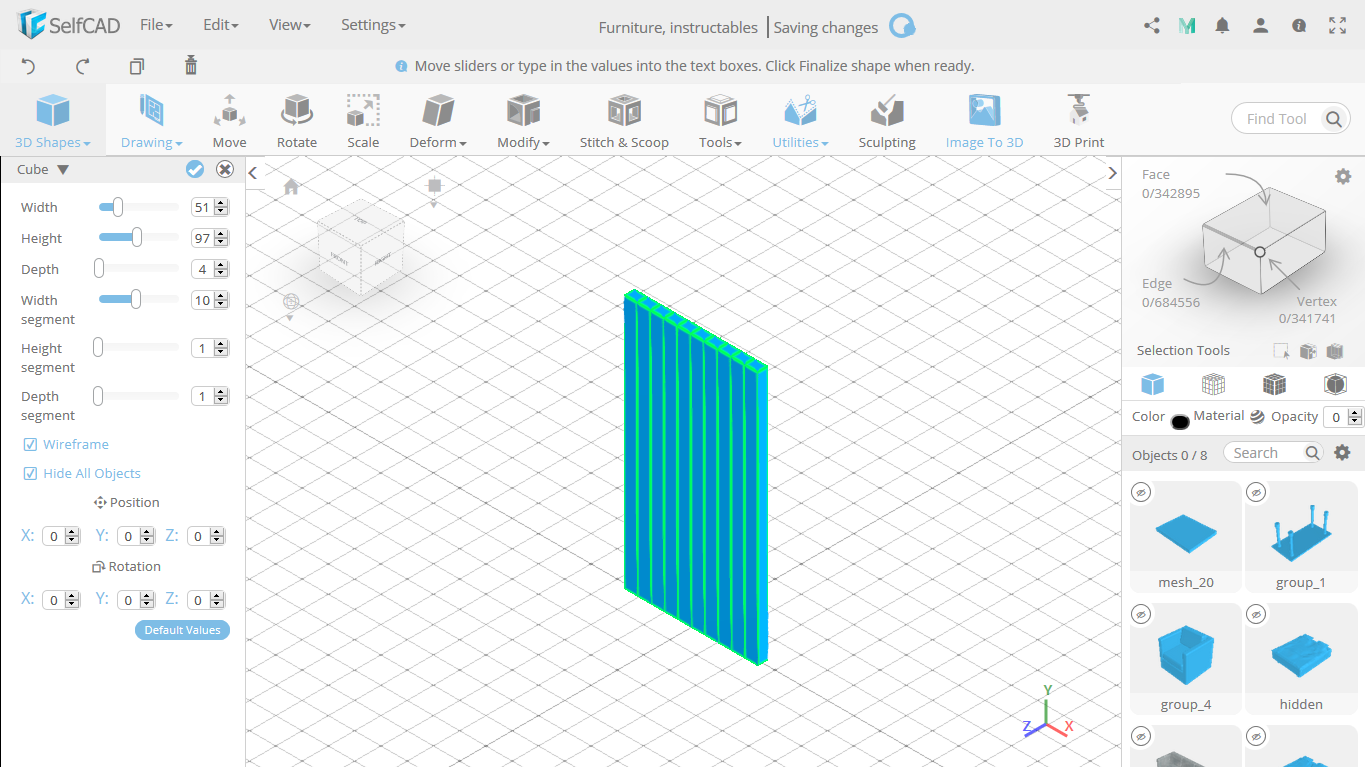
Task: Open the File menu
Action: point(156,25)
